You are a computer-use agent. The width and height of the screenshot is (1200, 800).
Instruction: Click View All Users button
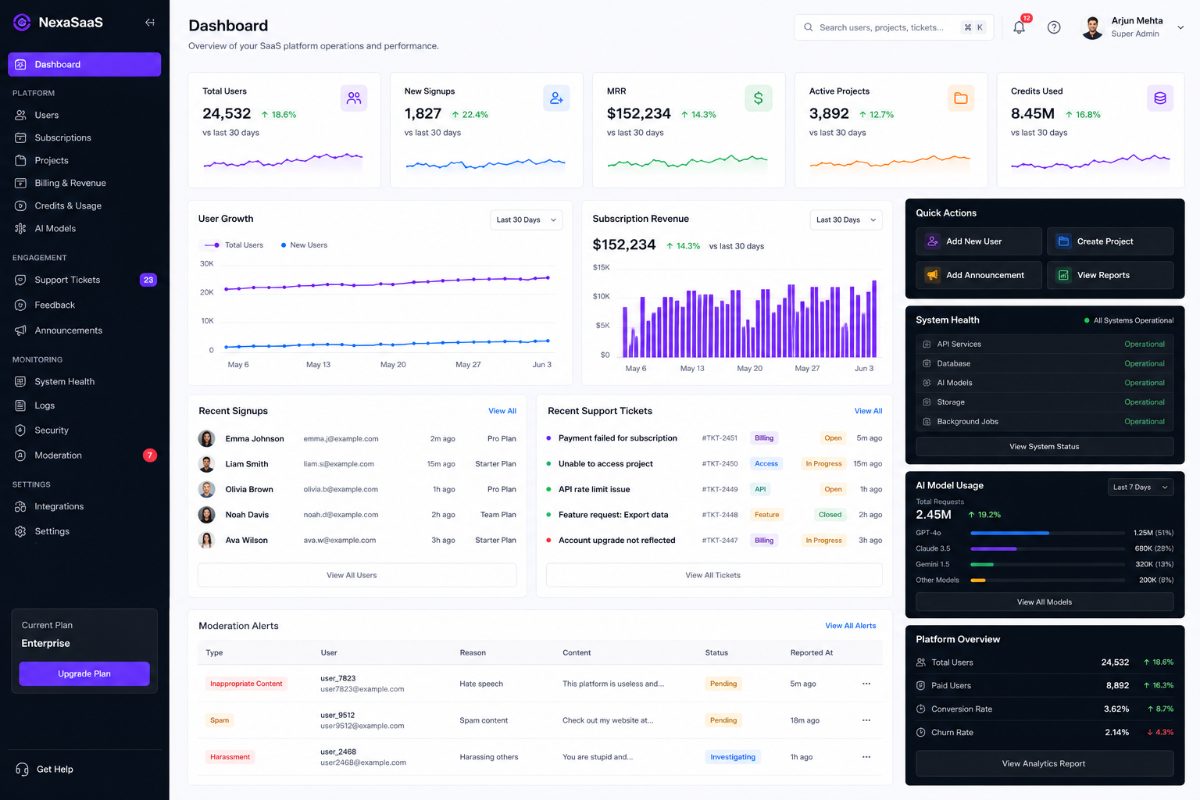(x=357, y=575)
